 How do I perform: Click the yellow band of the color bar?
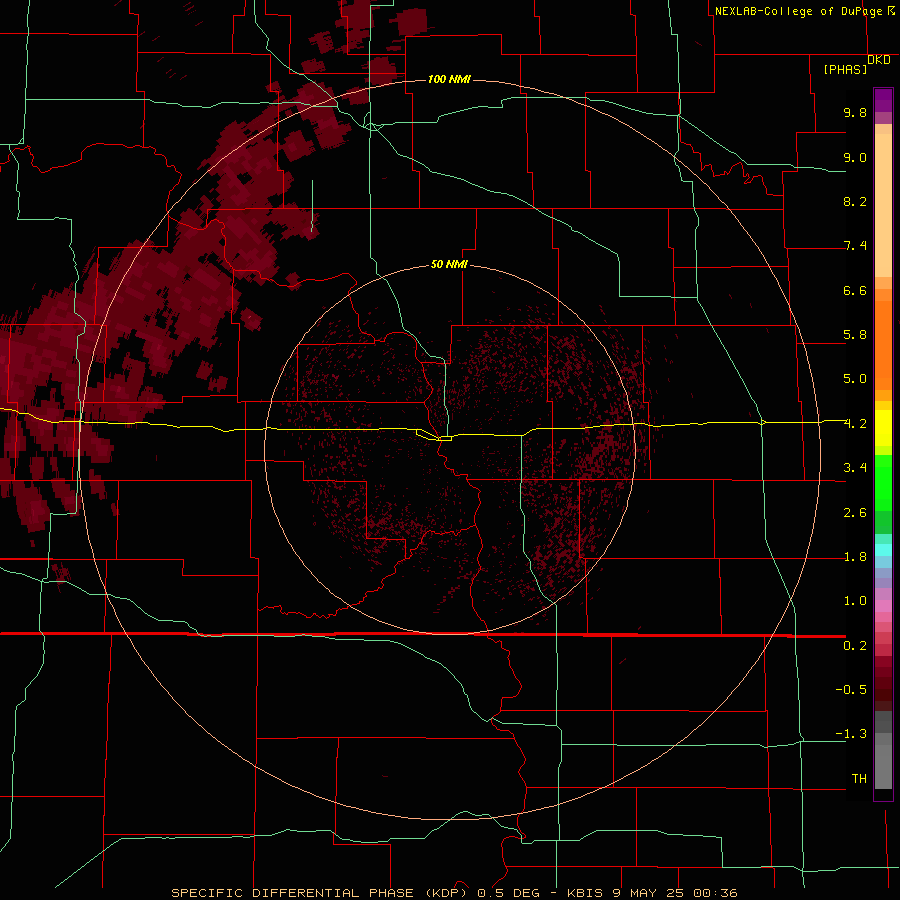pyautogui.click(x=883, y=428)
